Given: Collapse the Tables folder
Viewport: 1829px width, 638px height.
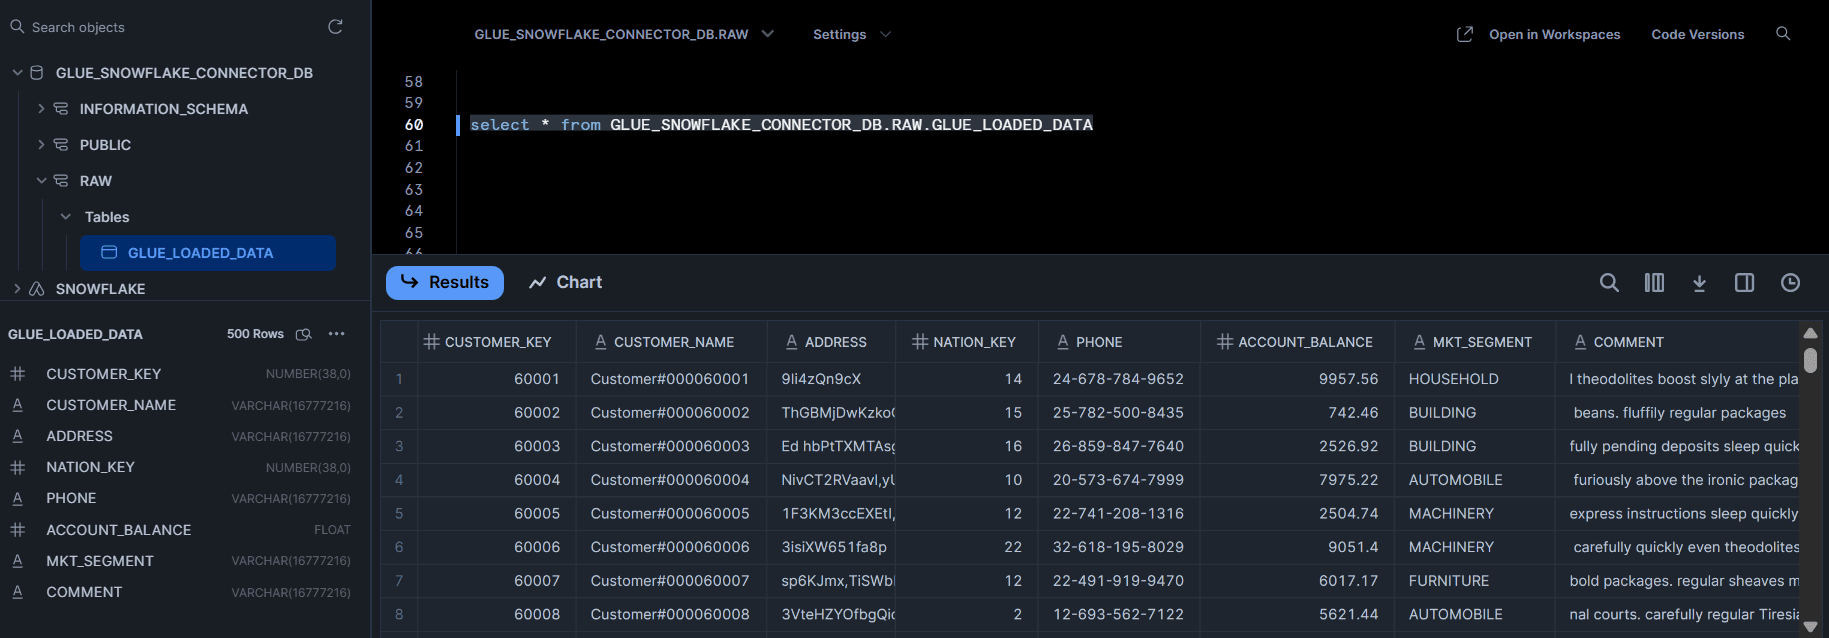Looking at the screenshot, I should pos(66,217).
